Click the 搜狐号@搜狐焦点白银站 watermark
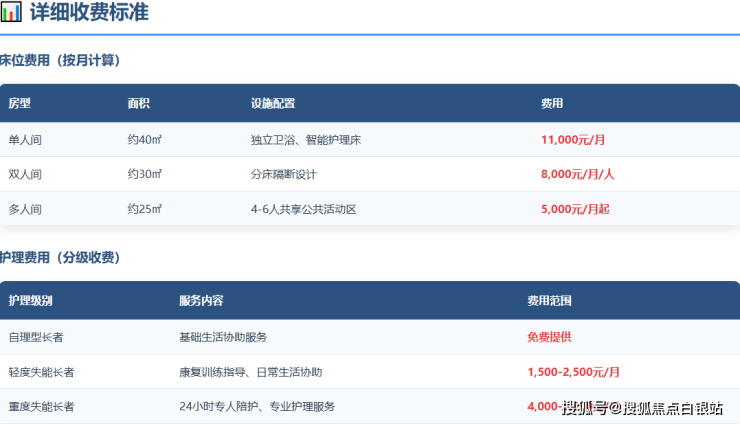This screenshot has height=424, width=740. 642,407
